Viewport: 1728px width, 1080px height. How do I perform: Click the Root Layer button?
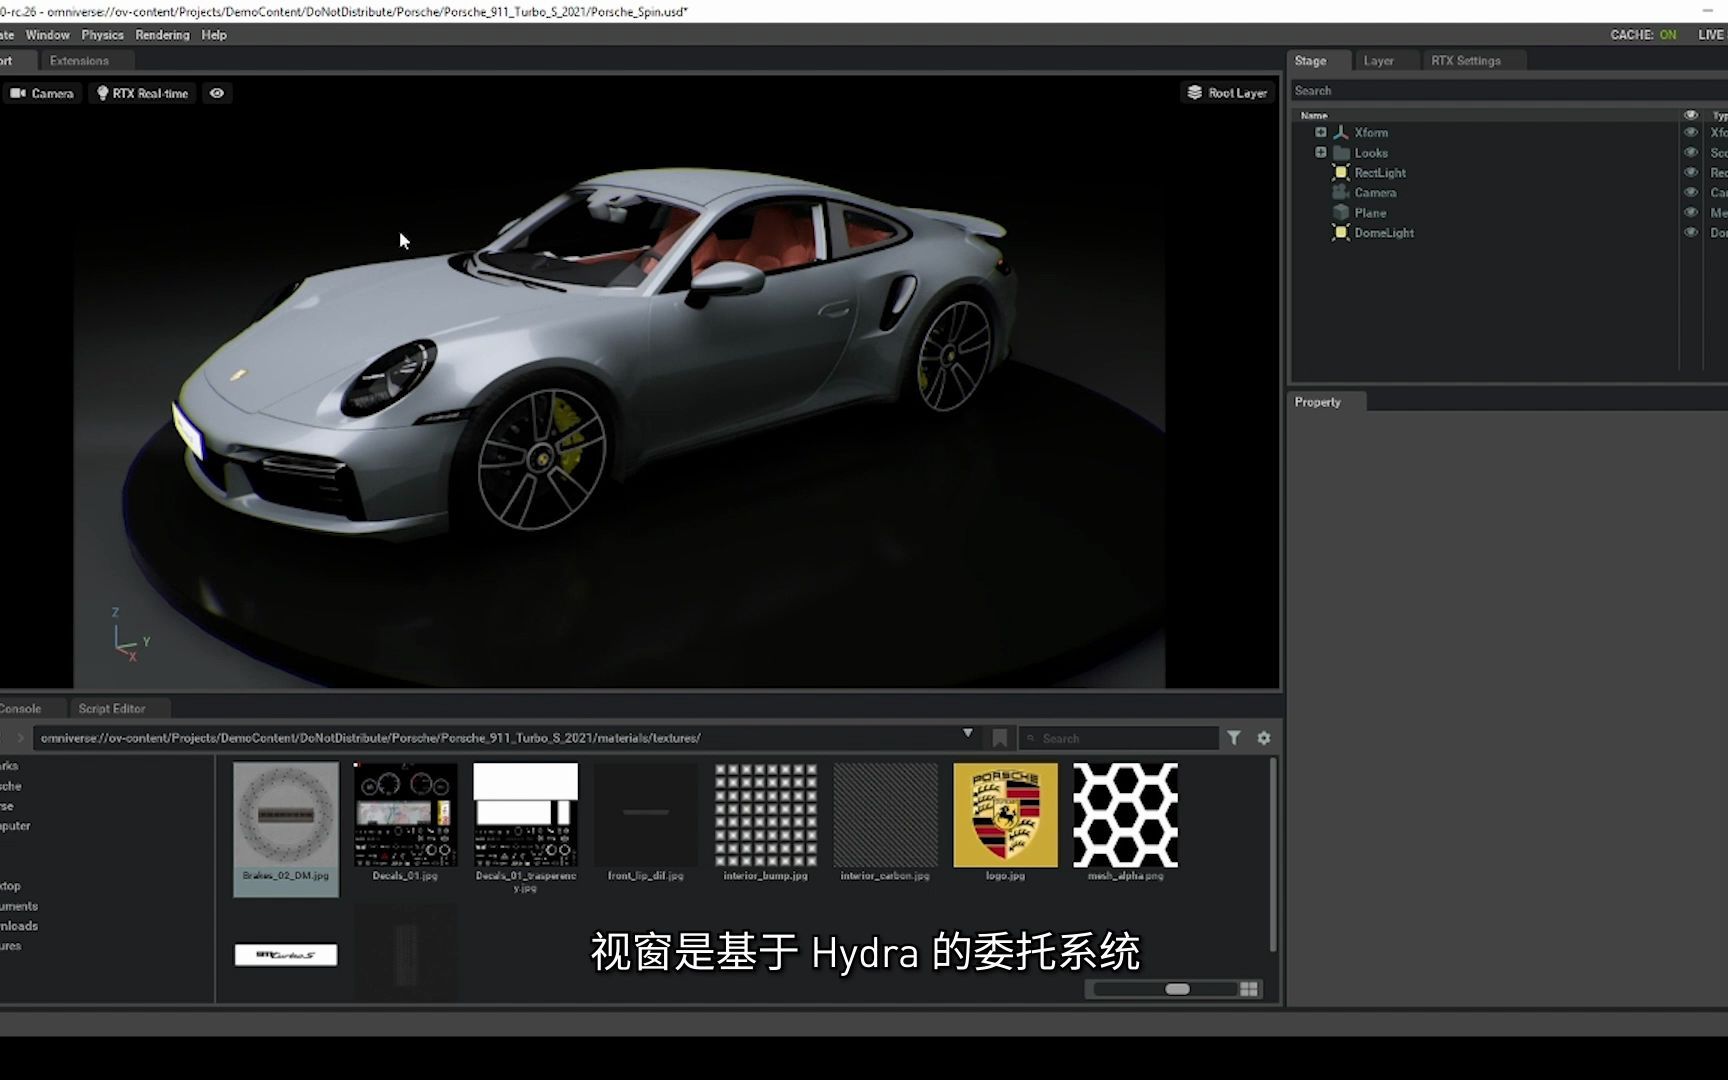pos(1227,93)
